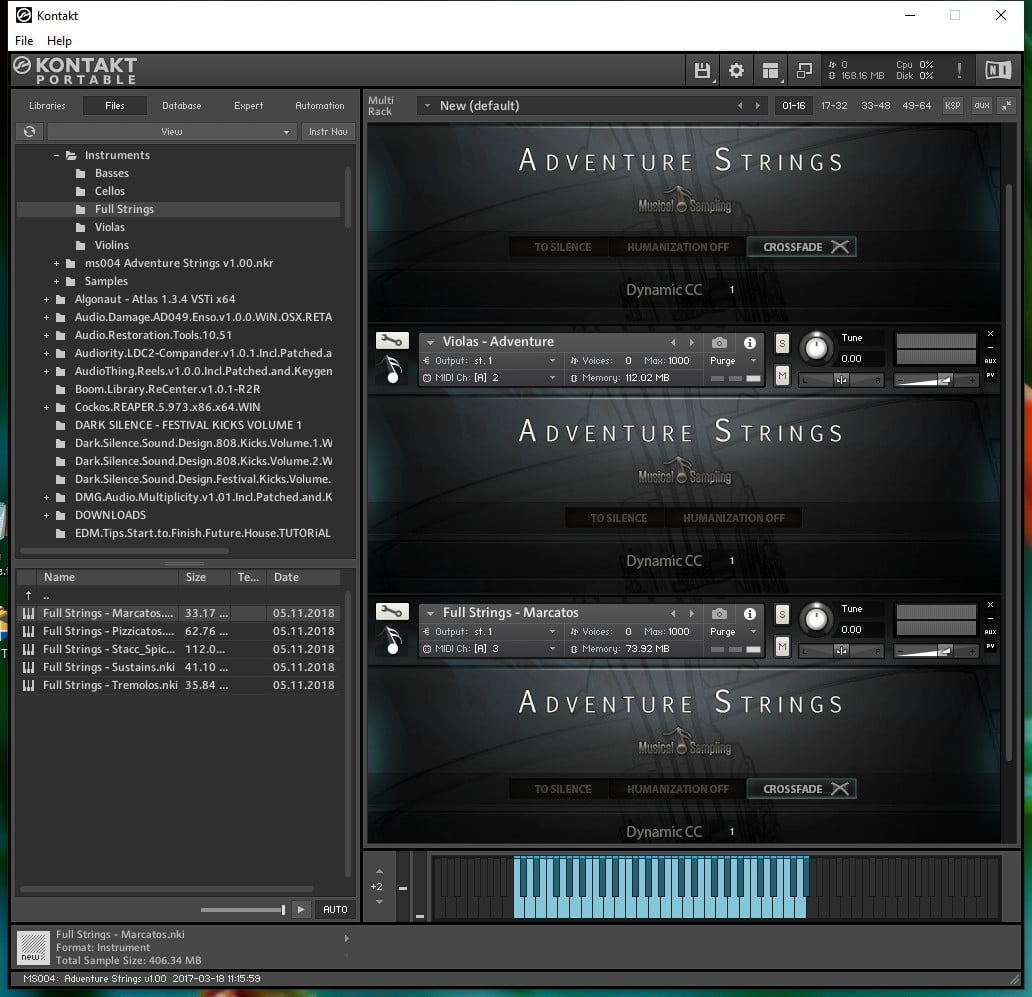Image resolution: width=1032 pixels, height=997 pixels.
Task: Switch to Libraries tab
Action: 47,105
